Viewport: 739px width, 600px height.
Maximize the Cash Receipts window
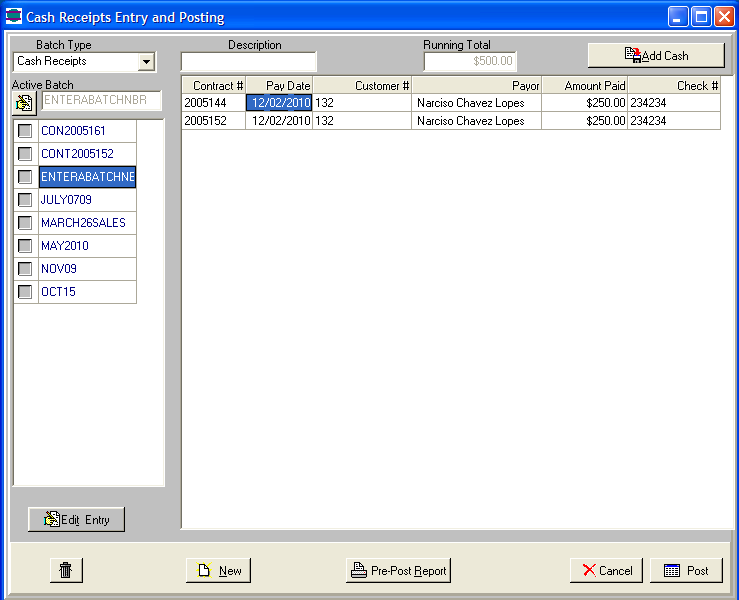(701, 17)
